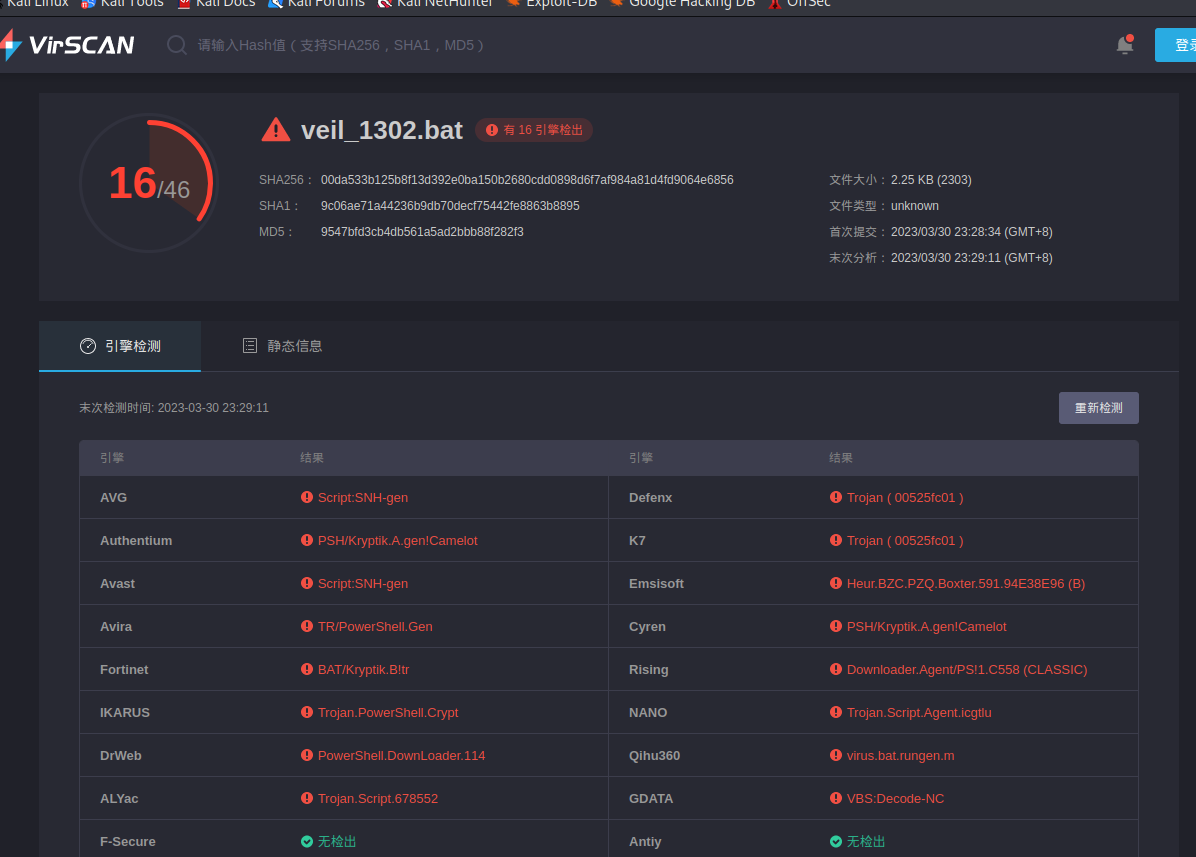Click 'Downloader.Agent/PS!1.C558 (CLASSIC)' Rising result
1196x857 pixels.
click(x=967, y=669)
